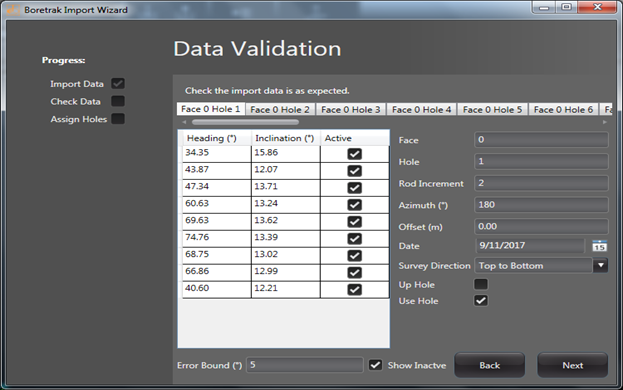Viewport: 623px width, 390px height.
Task: Select heading cell 34.35
Action: pos(217,154)
